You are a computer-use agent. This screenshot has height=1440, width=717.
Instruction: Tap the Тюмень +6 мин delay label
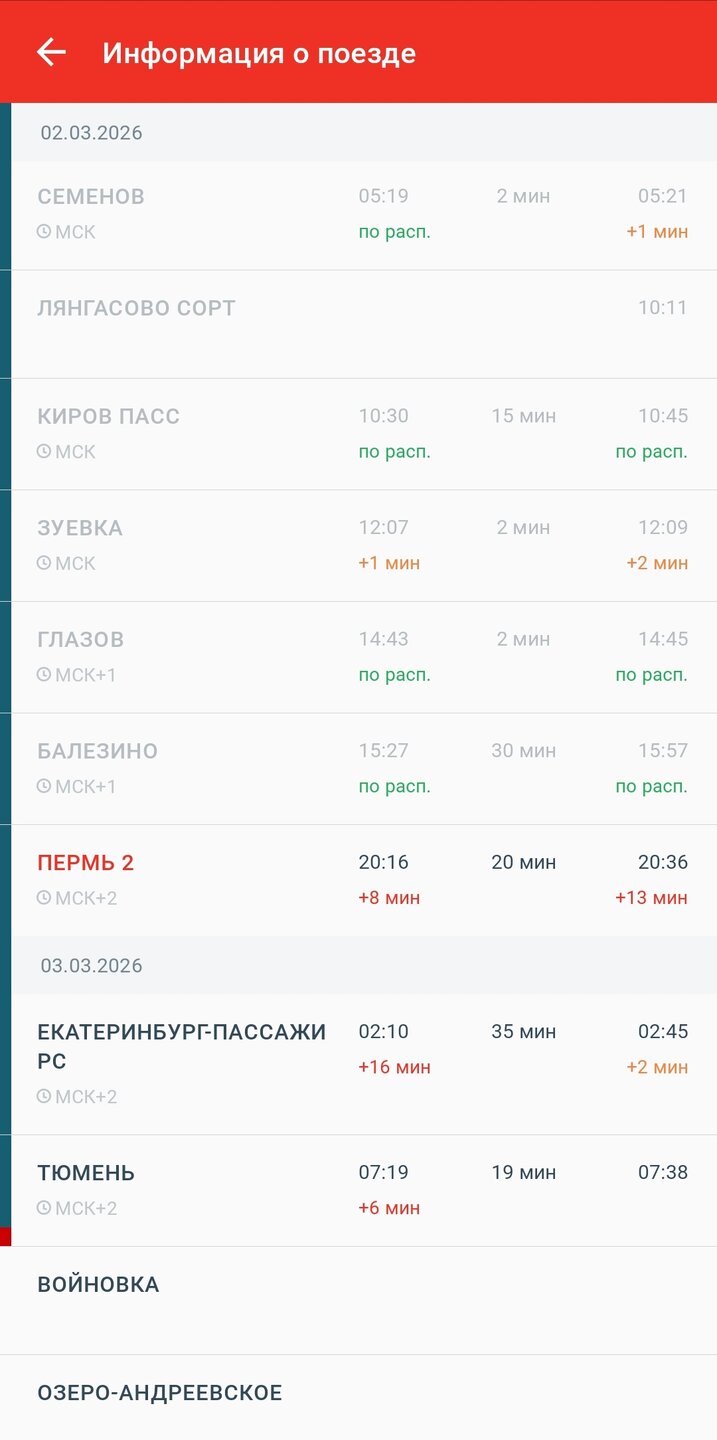coord(389,1208)
